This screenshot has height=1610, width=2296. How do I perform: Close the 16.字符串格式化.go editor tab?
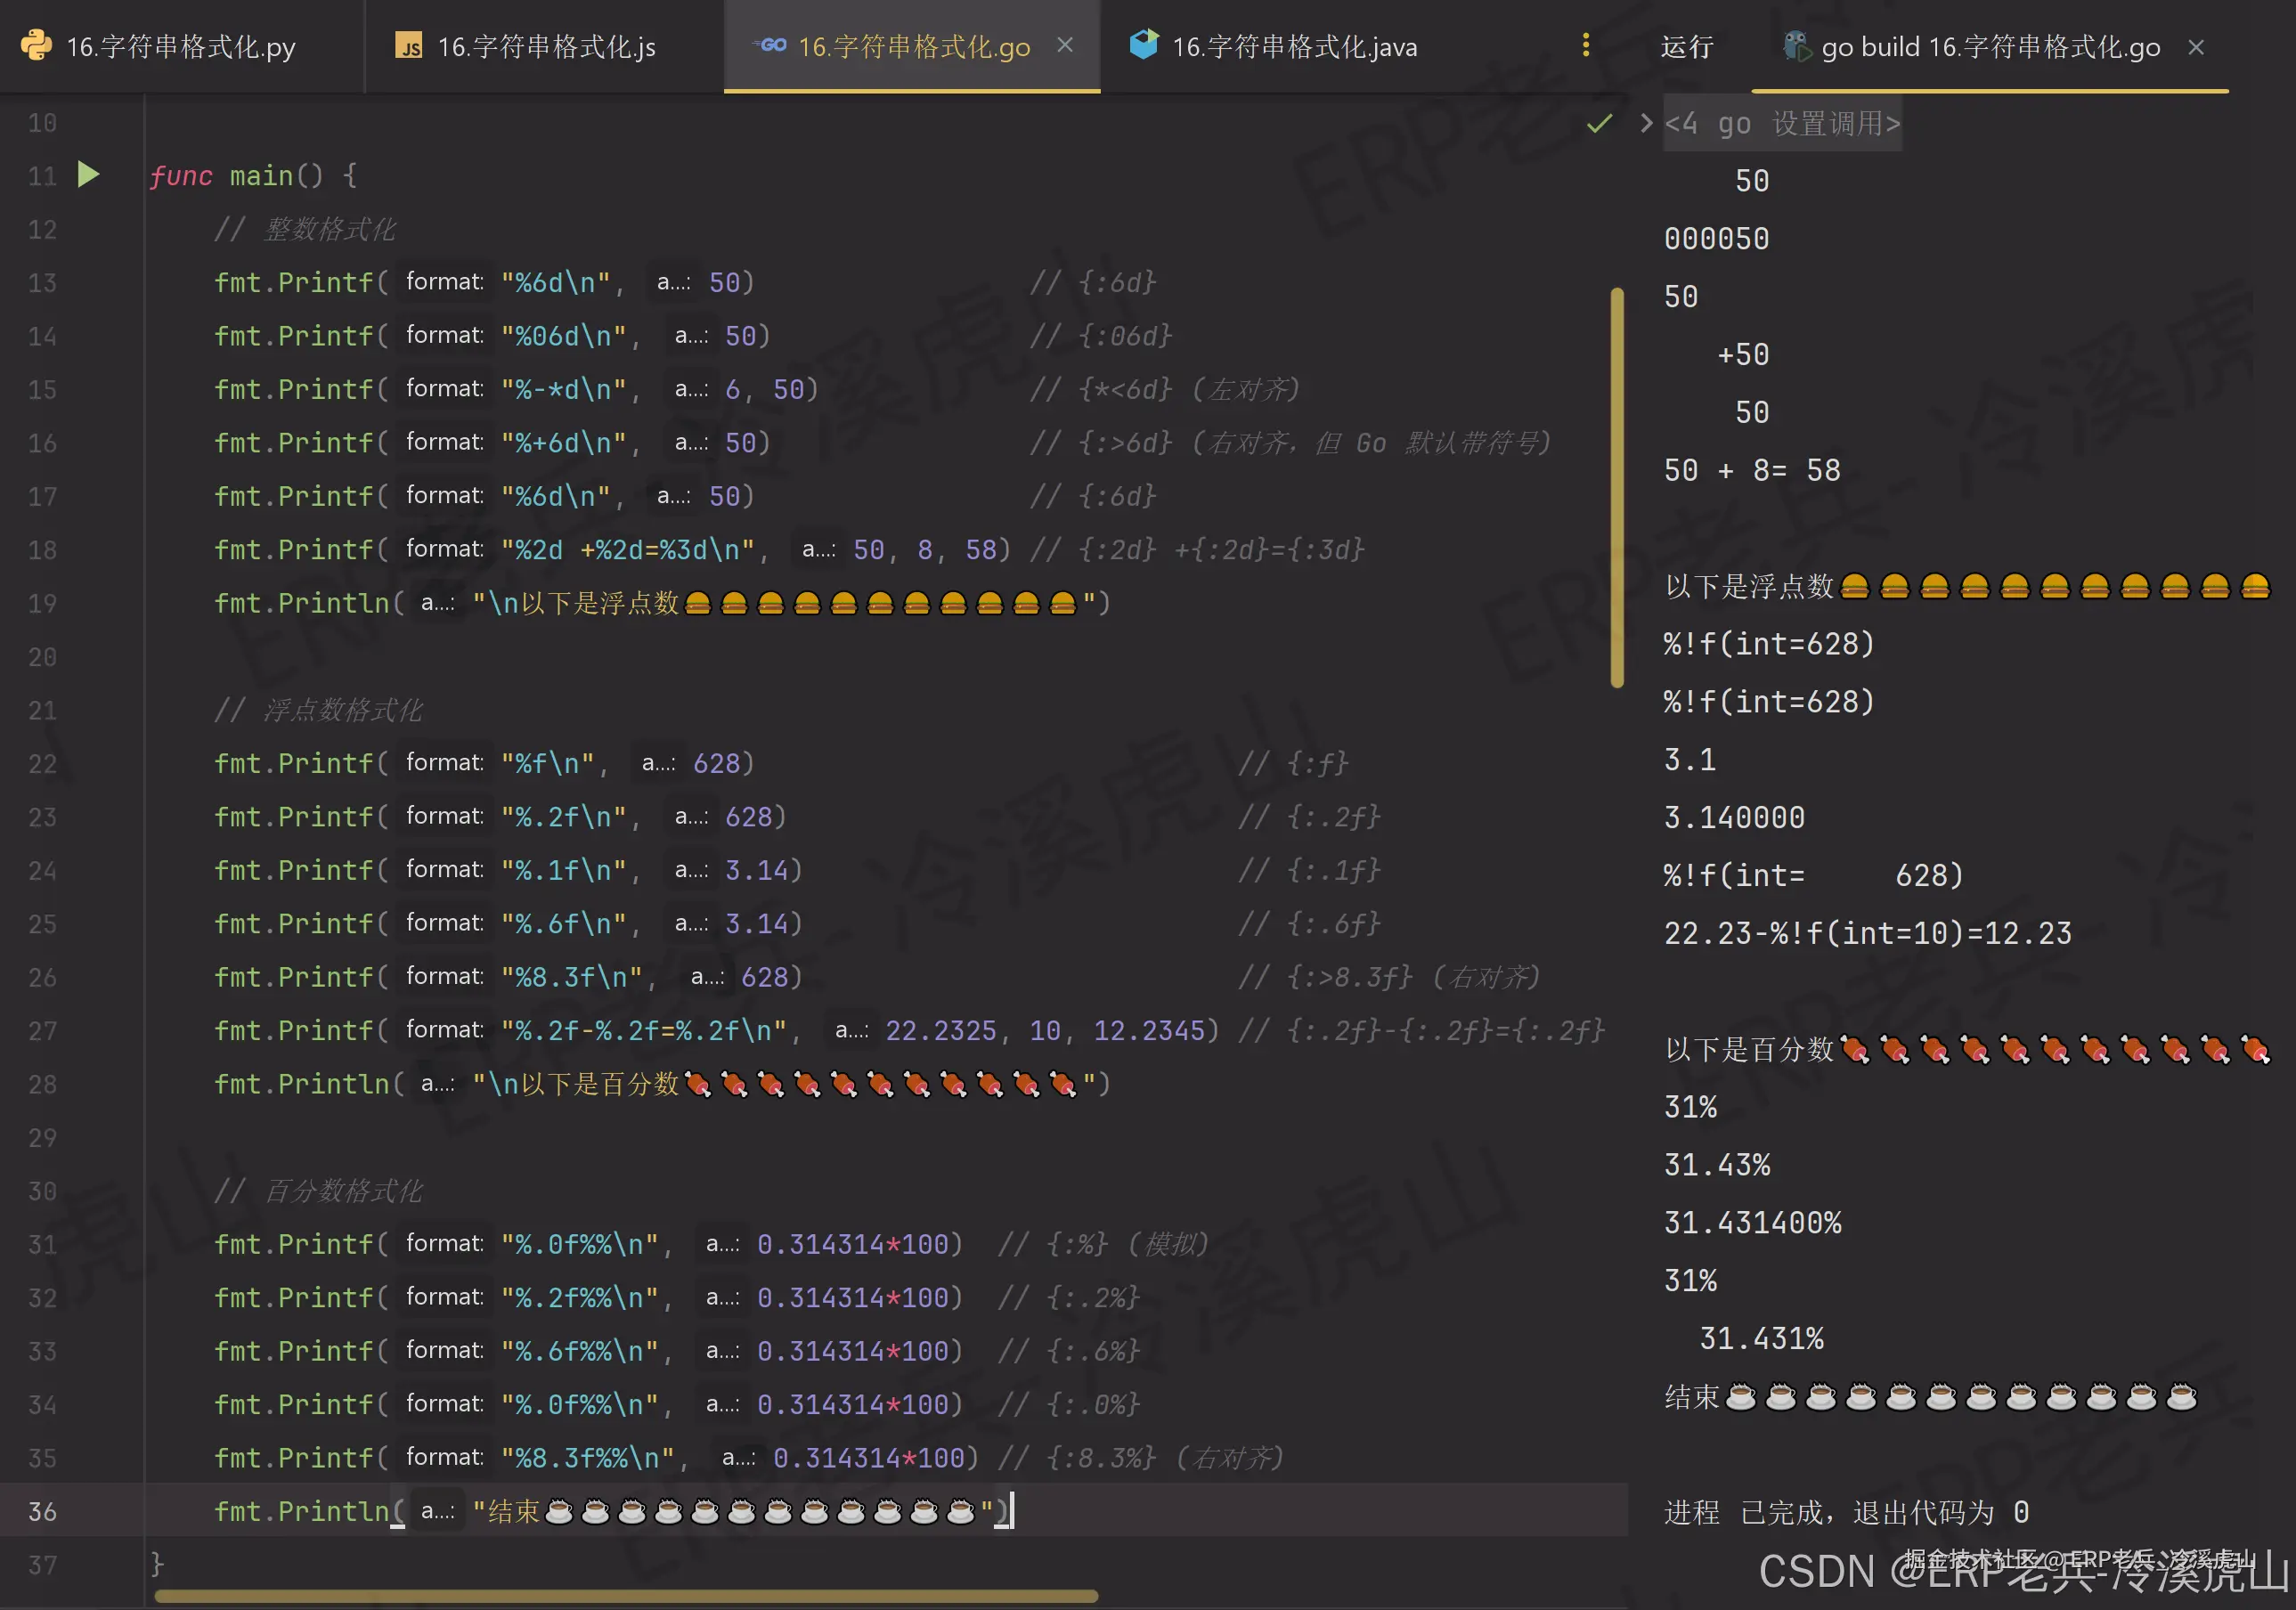pos(1065,46)
